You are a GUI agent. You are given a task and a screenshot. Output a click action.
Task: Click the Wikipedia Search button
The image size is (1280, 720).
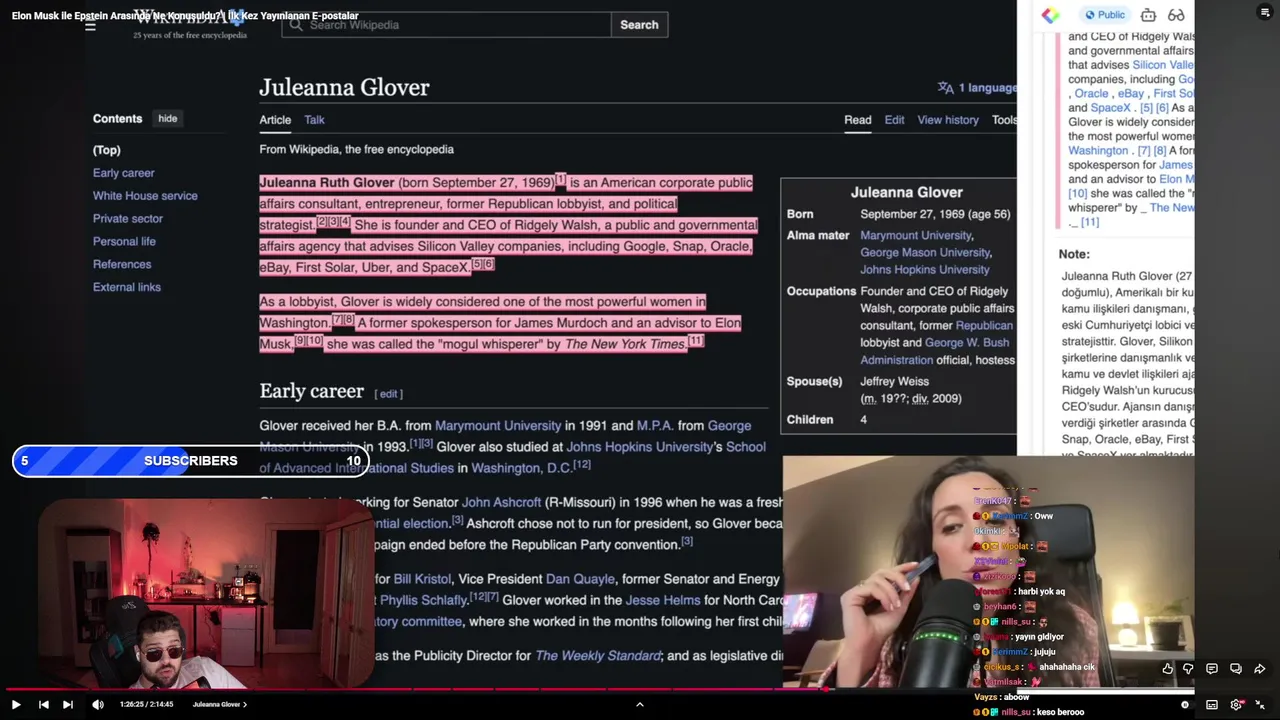point(639,25)
